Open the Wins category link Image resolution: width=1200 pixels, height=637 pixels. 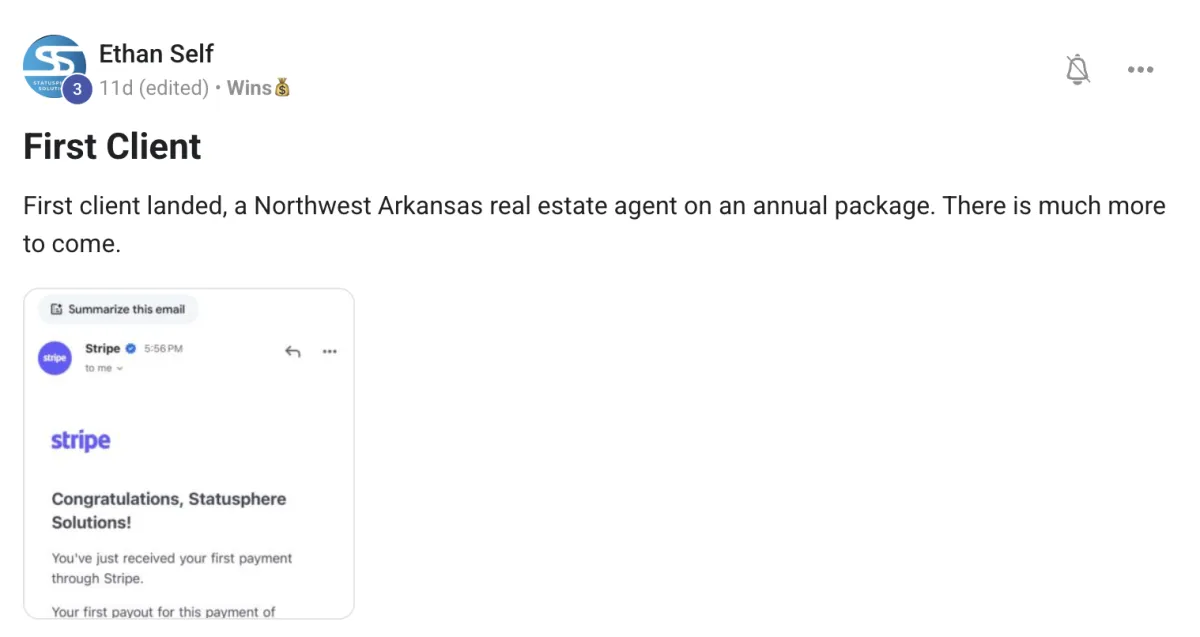coord(249,88)
